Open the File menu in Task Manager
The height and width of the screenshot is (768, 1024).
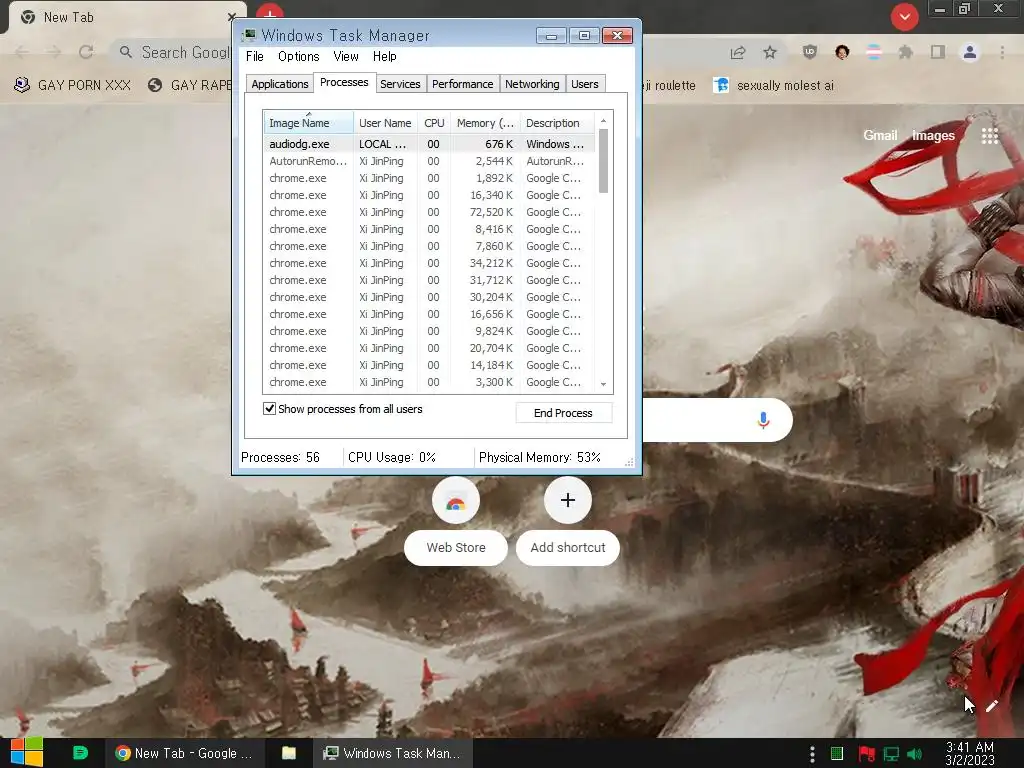point(255,57)
